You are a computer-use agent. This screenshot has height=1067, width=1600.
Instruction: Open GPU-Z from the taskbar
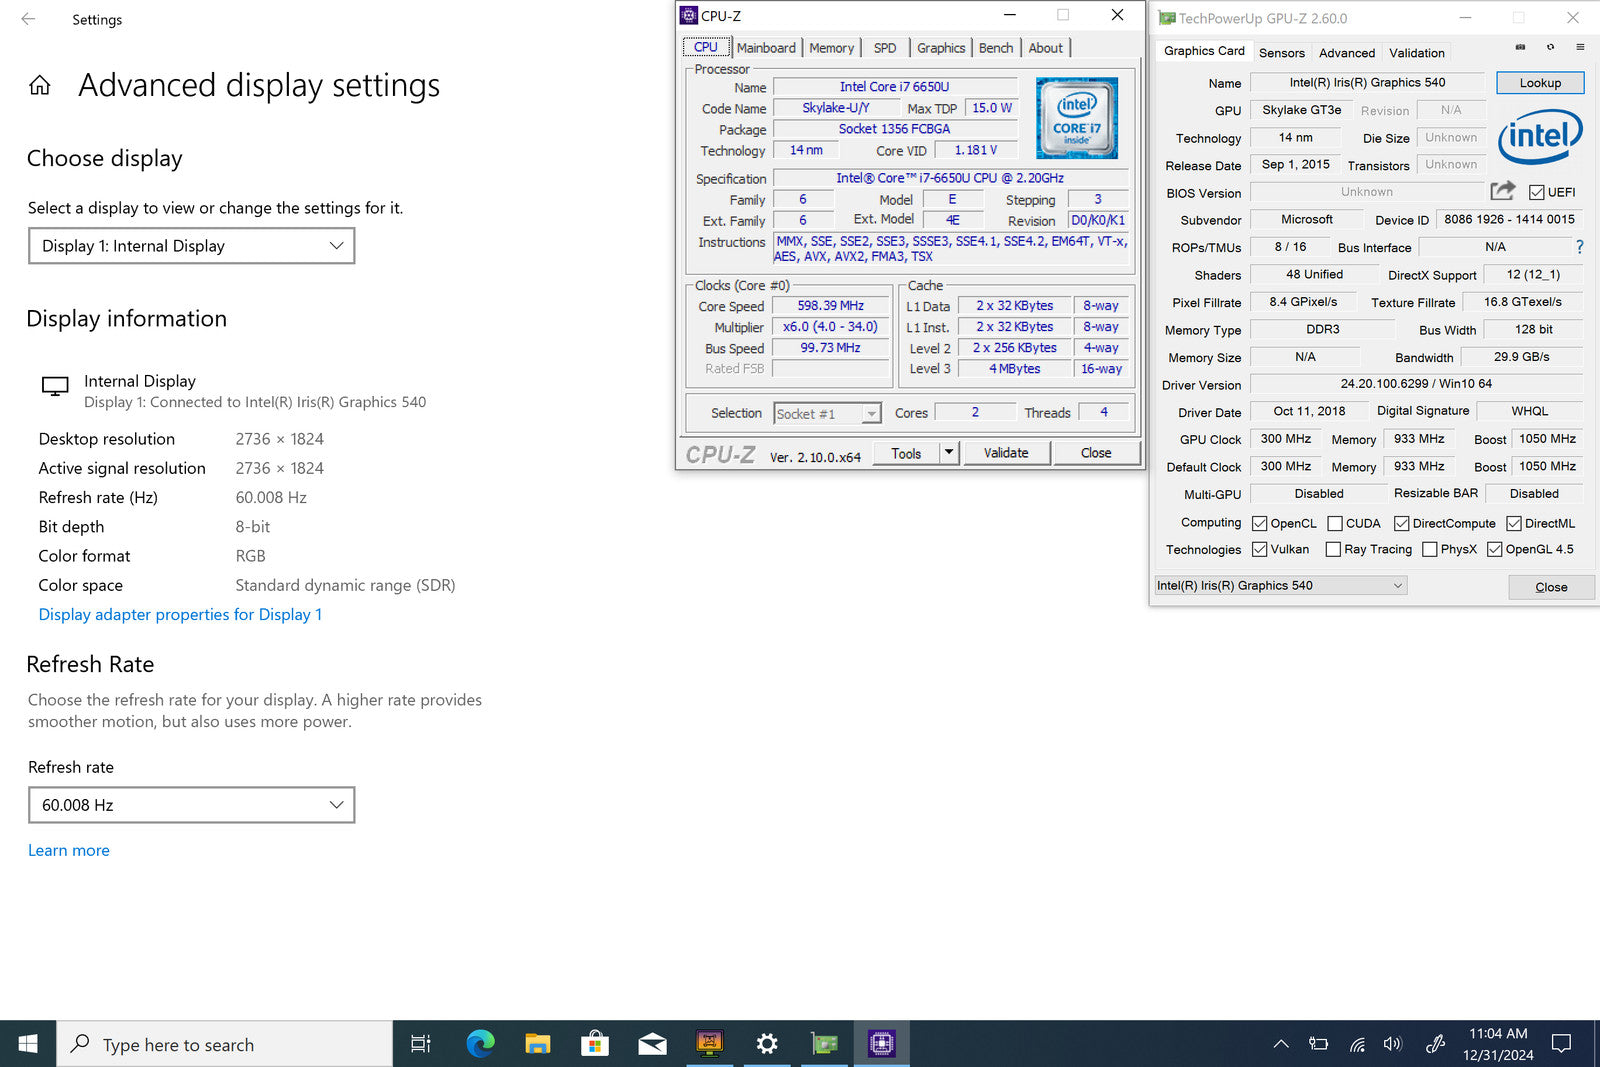click(x=824, y=1044)
